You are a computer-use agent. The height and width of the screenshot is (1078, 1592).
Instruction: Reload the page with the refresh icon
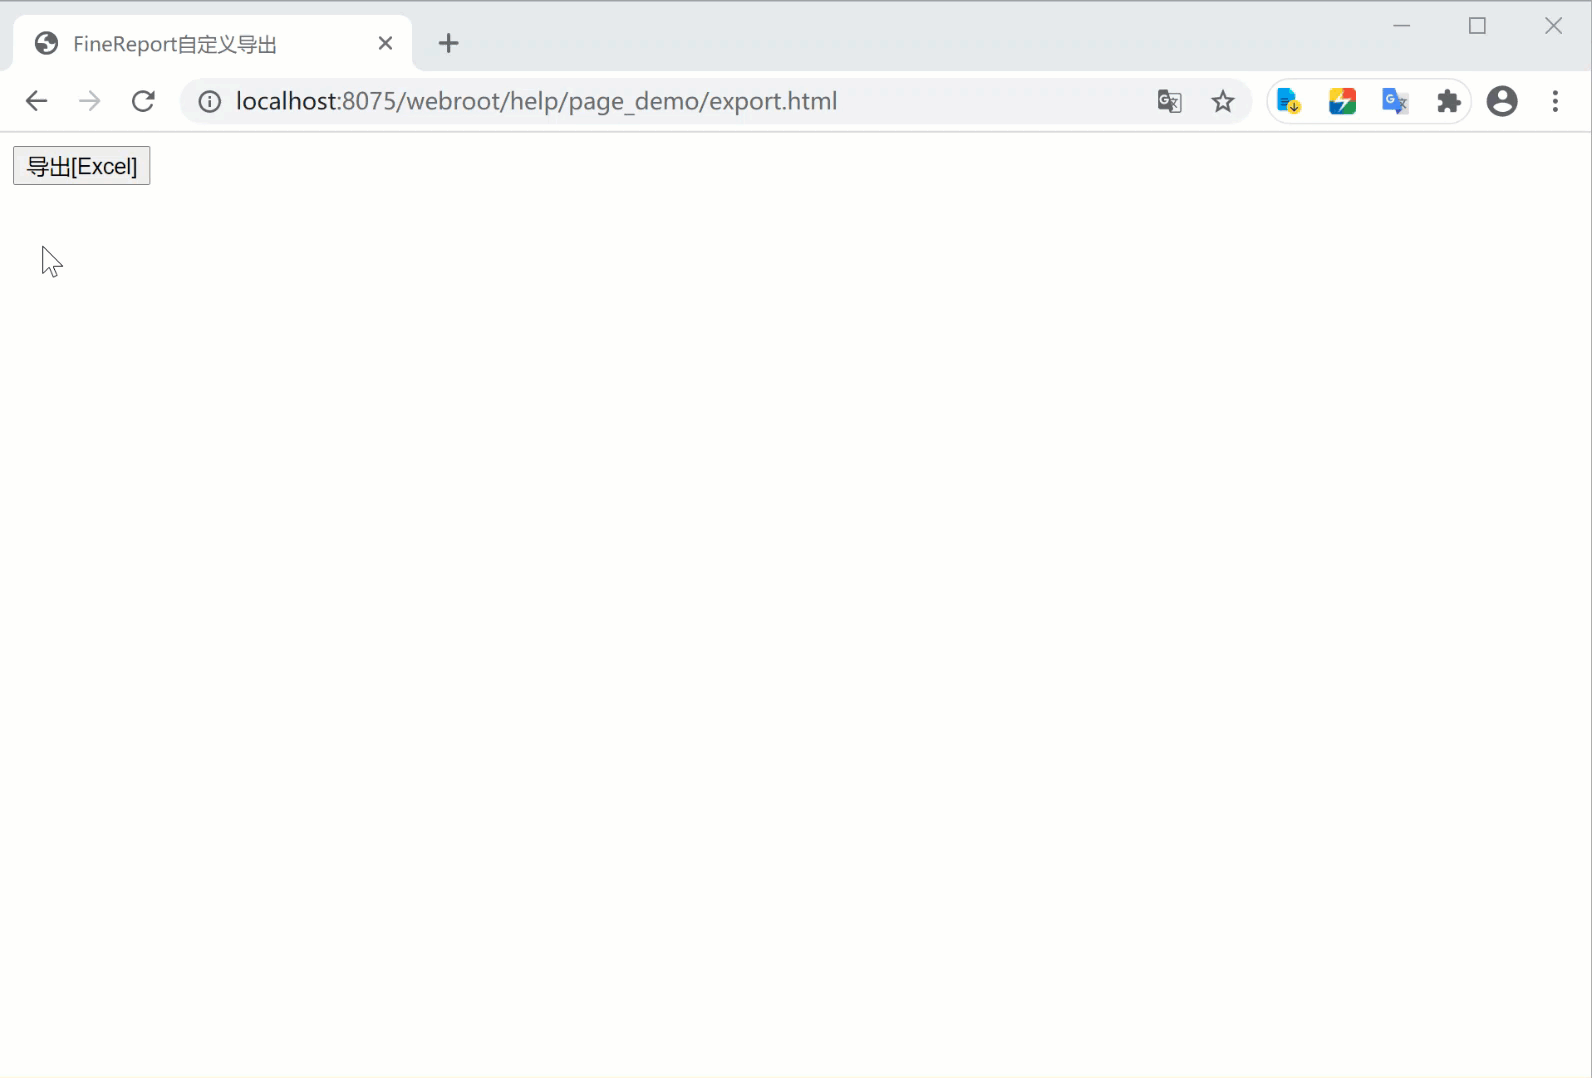tap(143, 101)
